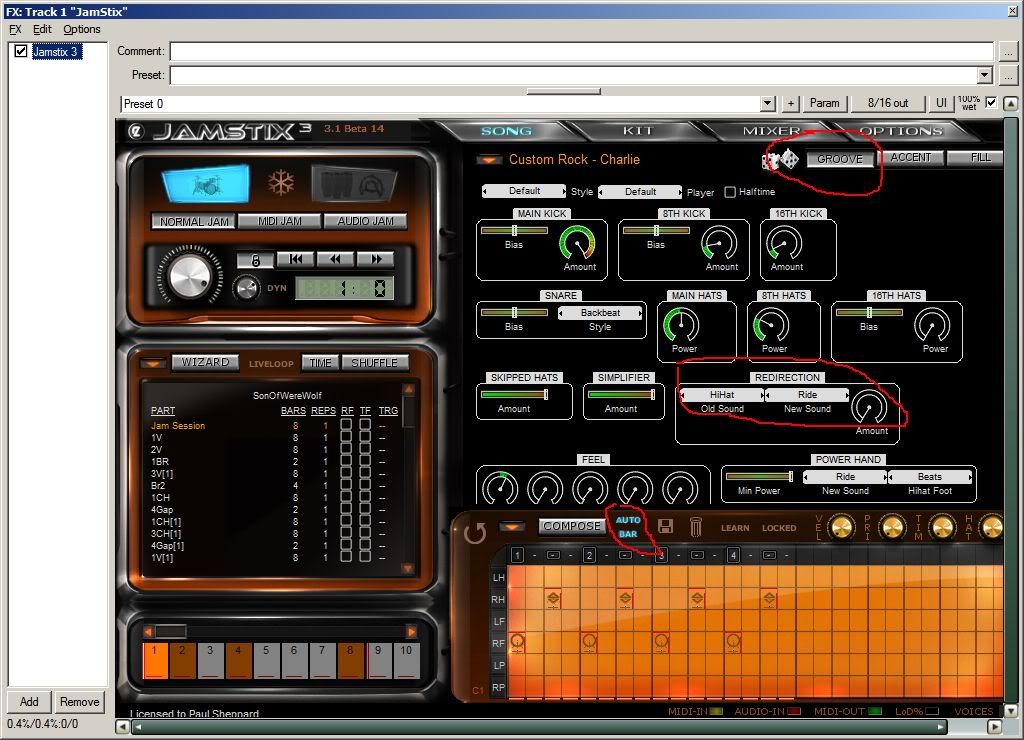This screenshot has height=740, width=1024.
Task: Expand the Custom Rock - Charlie style menu
Action: click(489, 159)
